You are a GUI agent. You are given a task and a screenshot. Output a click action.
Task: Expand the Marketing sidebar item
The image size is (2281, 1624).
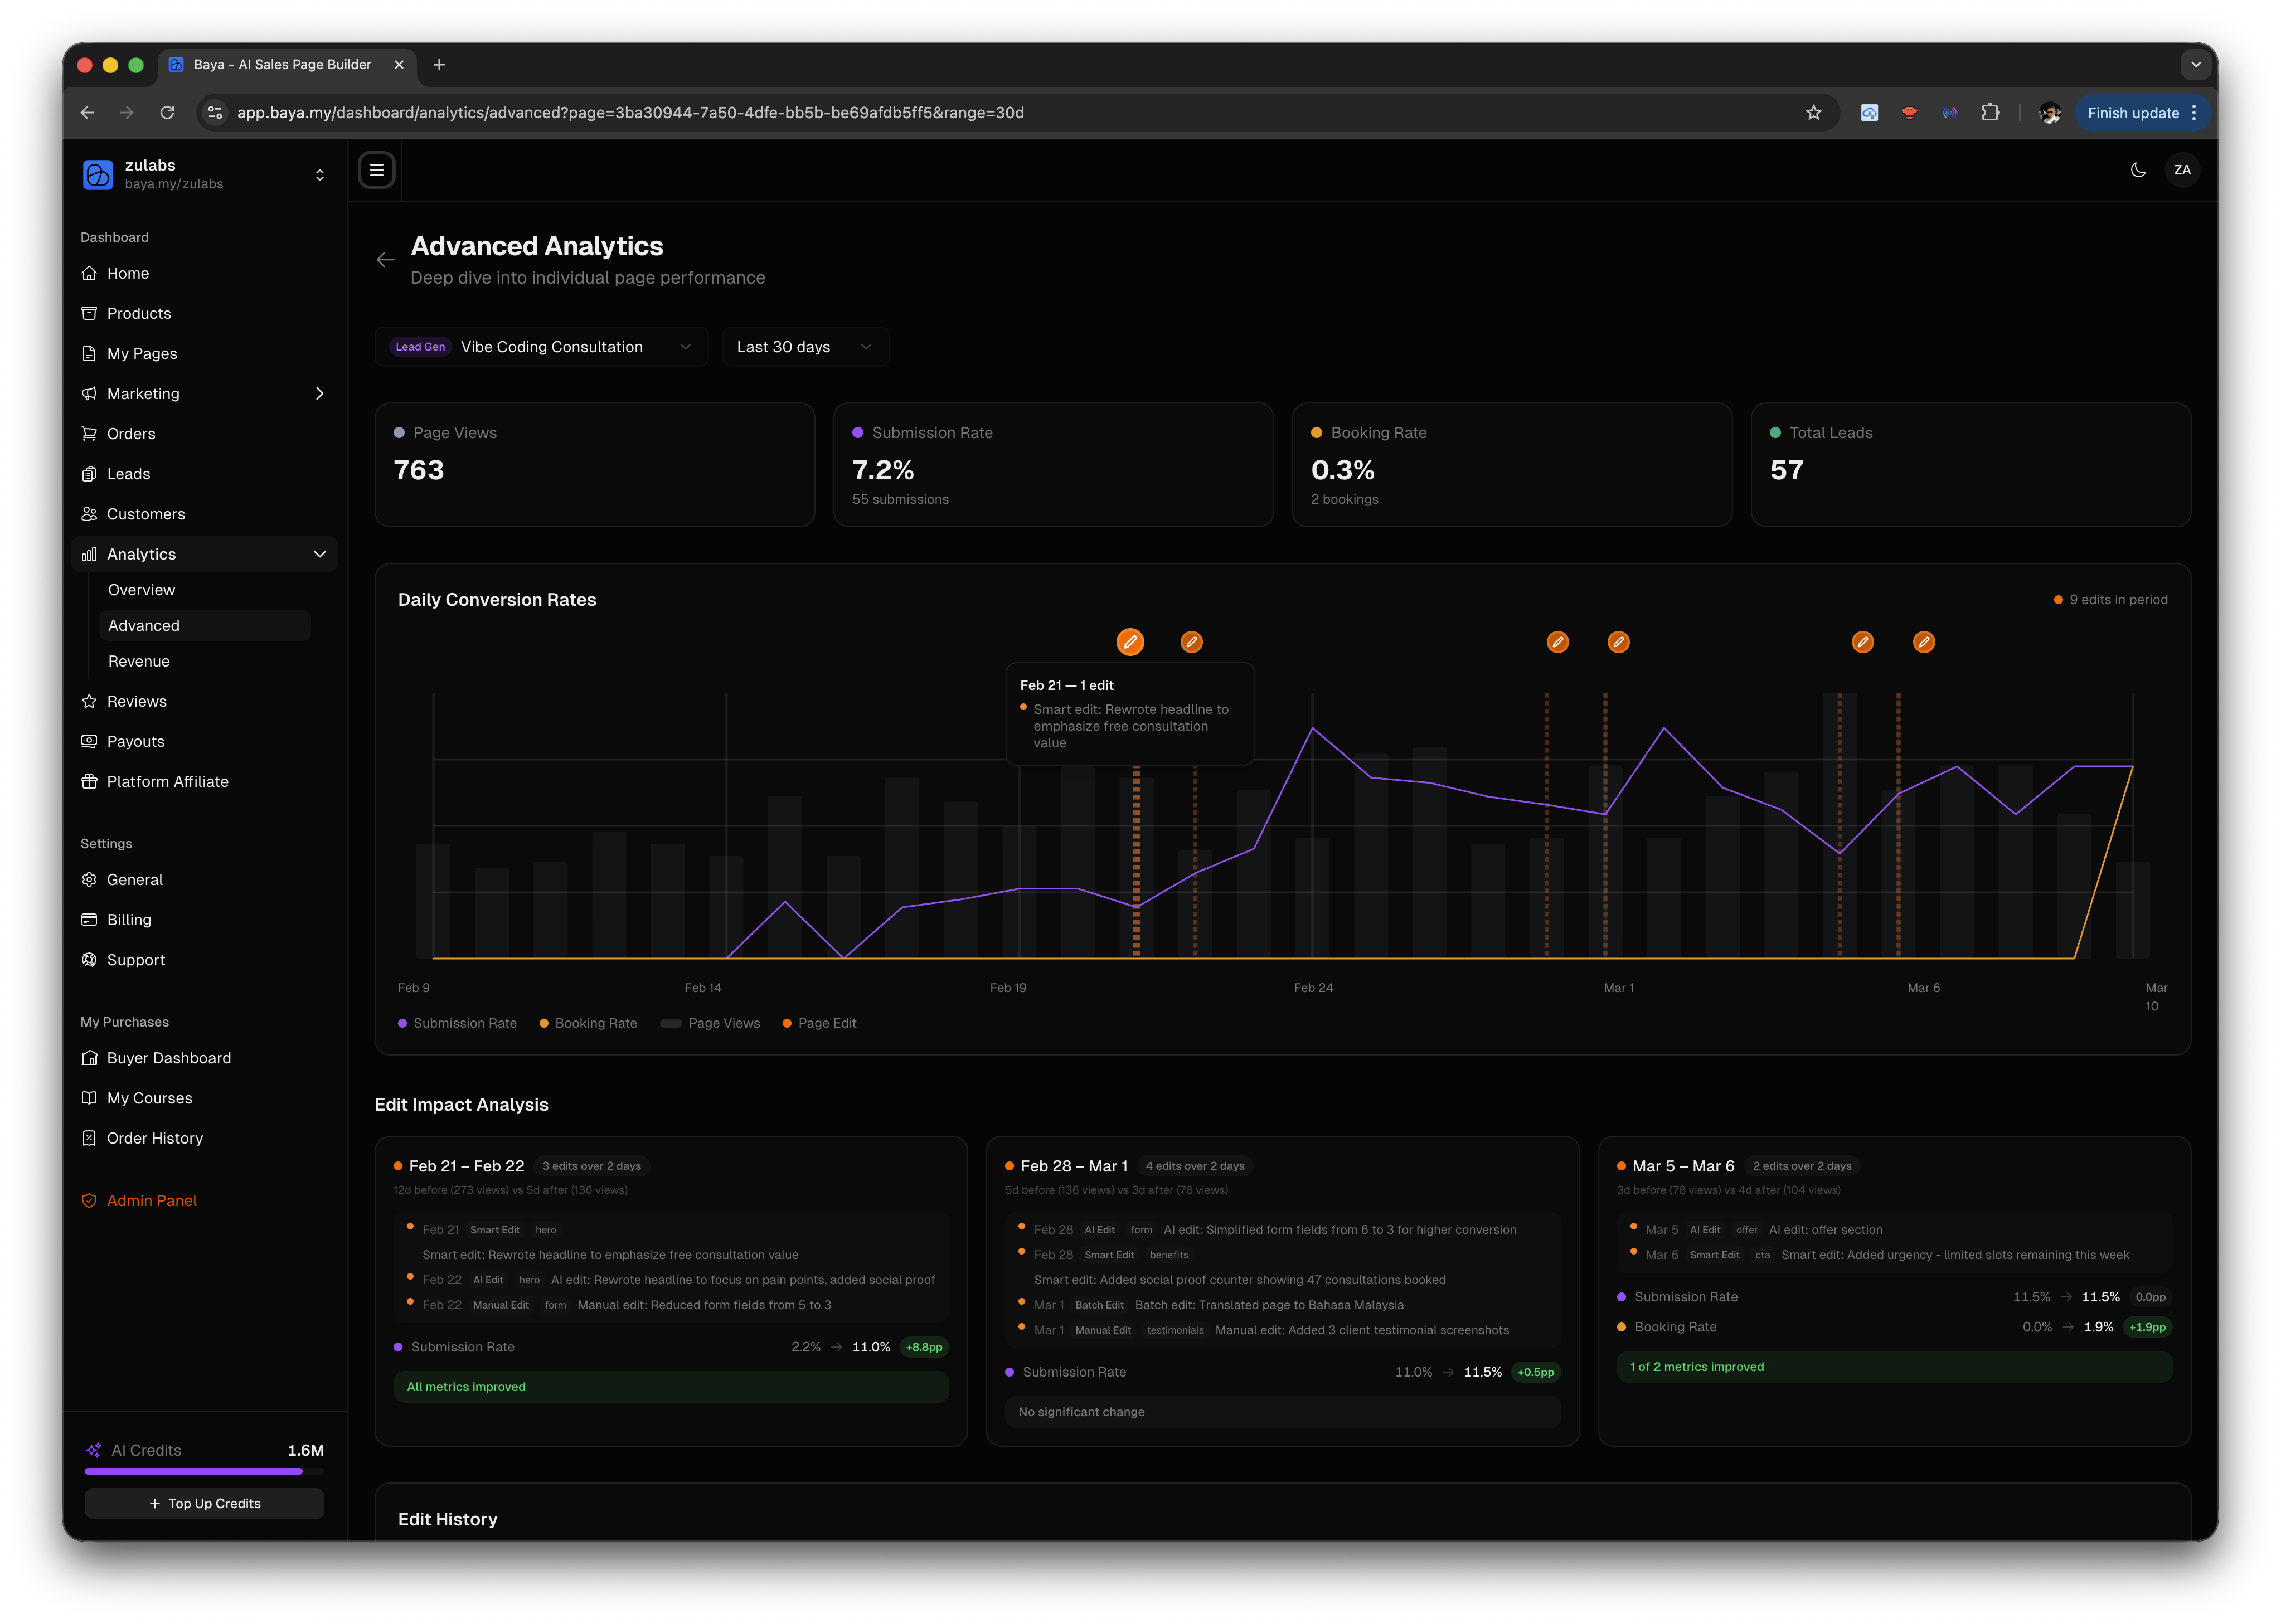click(x=320, y=393)
